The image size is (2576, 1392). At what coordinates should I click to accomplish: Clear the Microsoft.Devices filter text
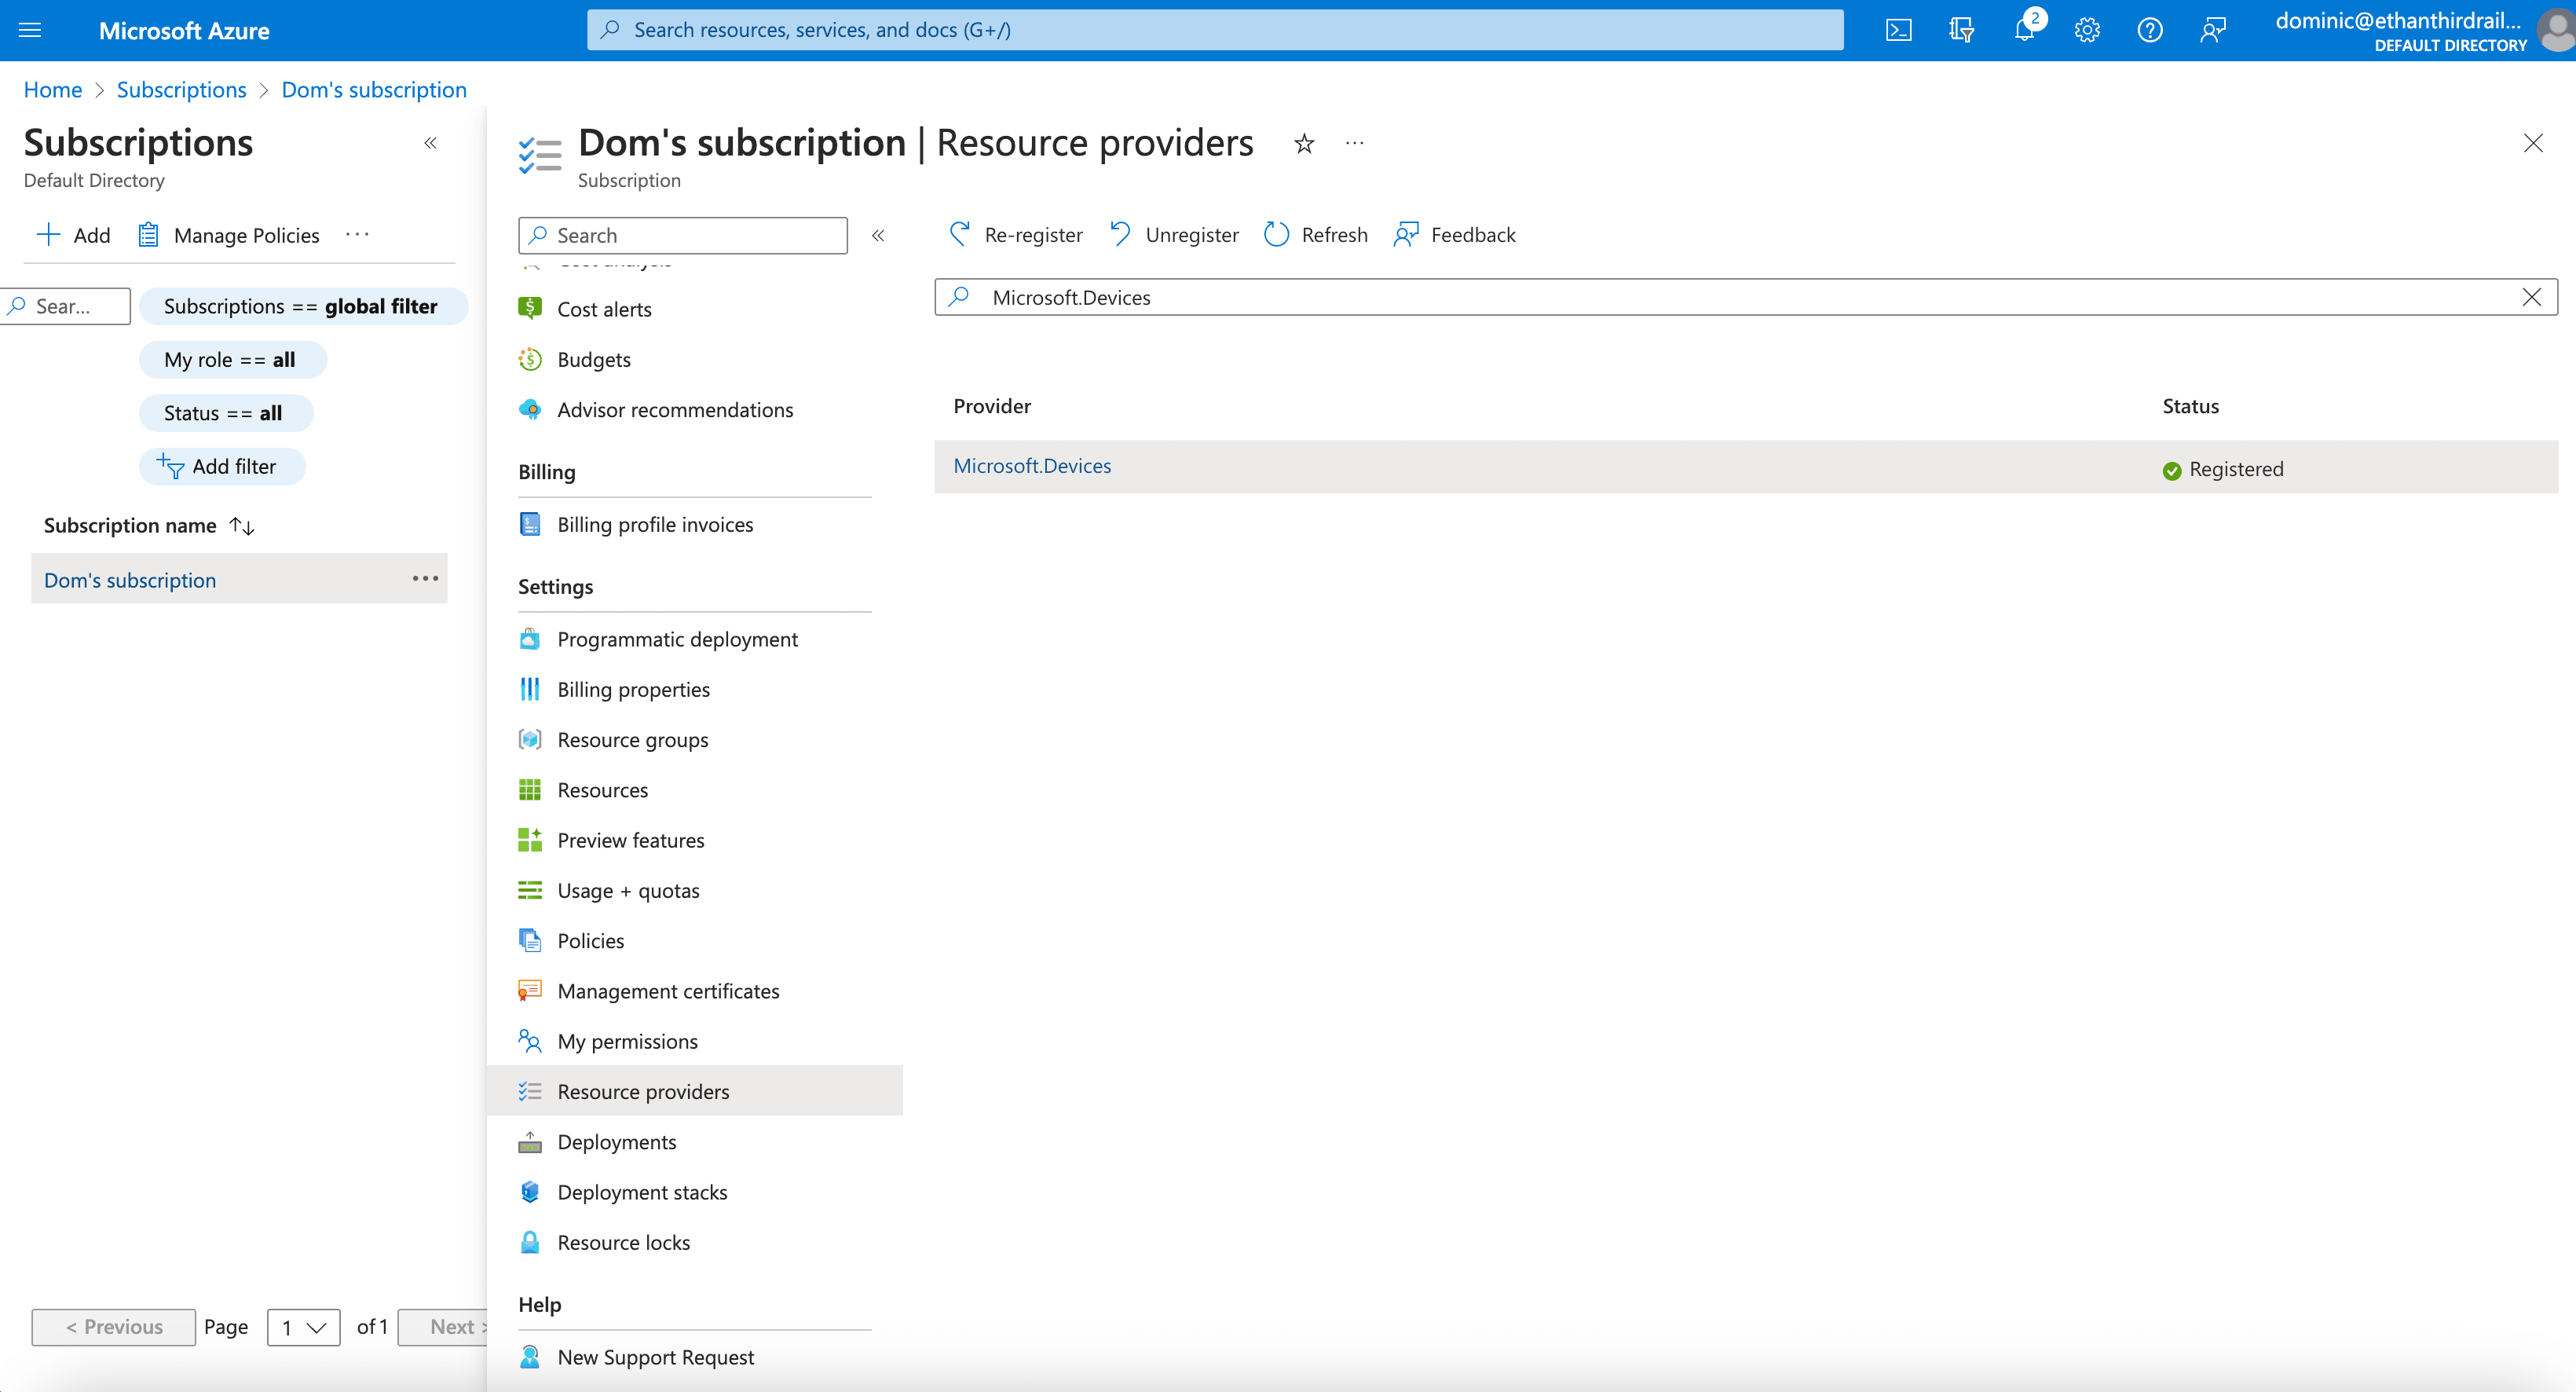2531,297
